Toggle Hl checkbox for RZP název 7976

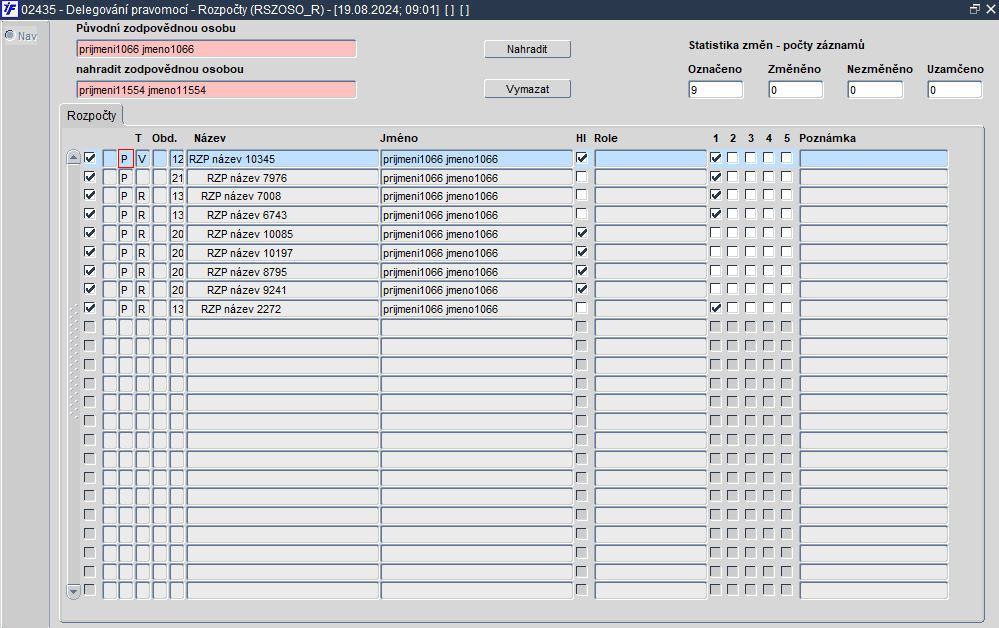pyautogui.click(x=581, y=176)
